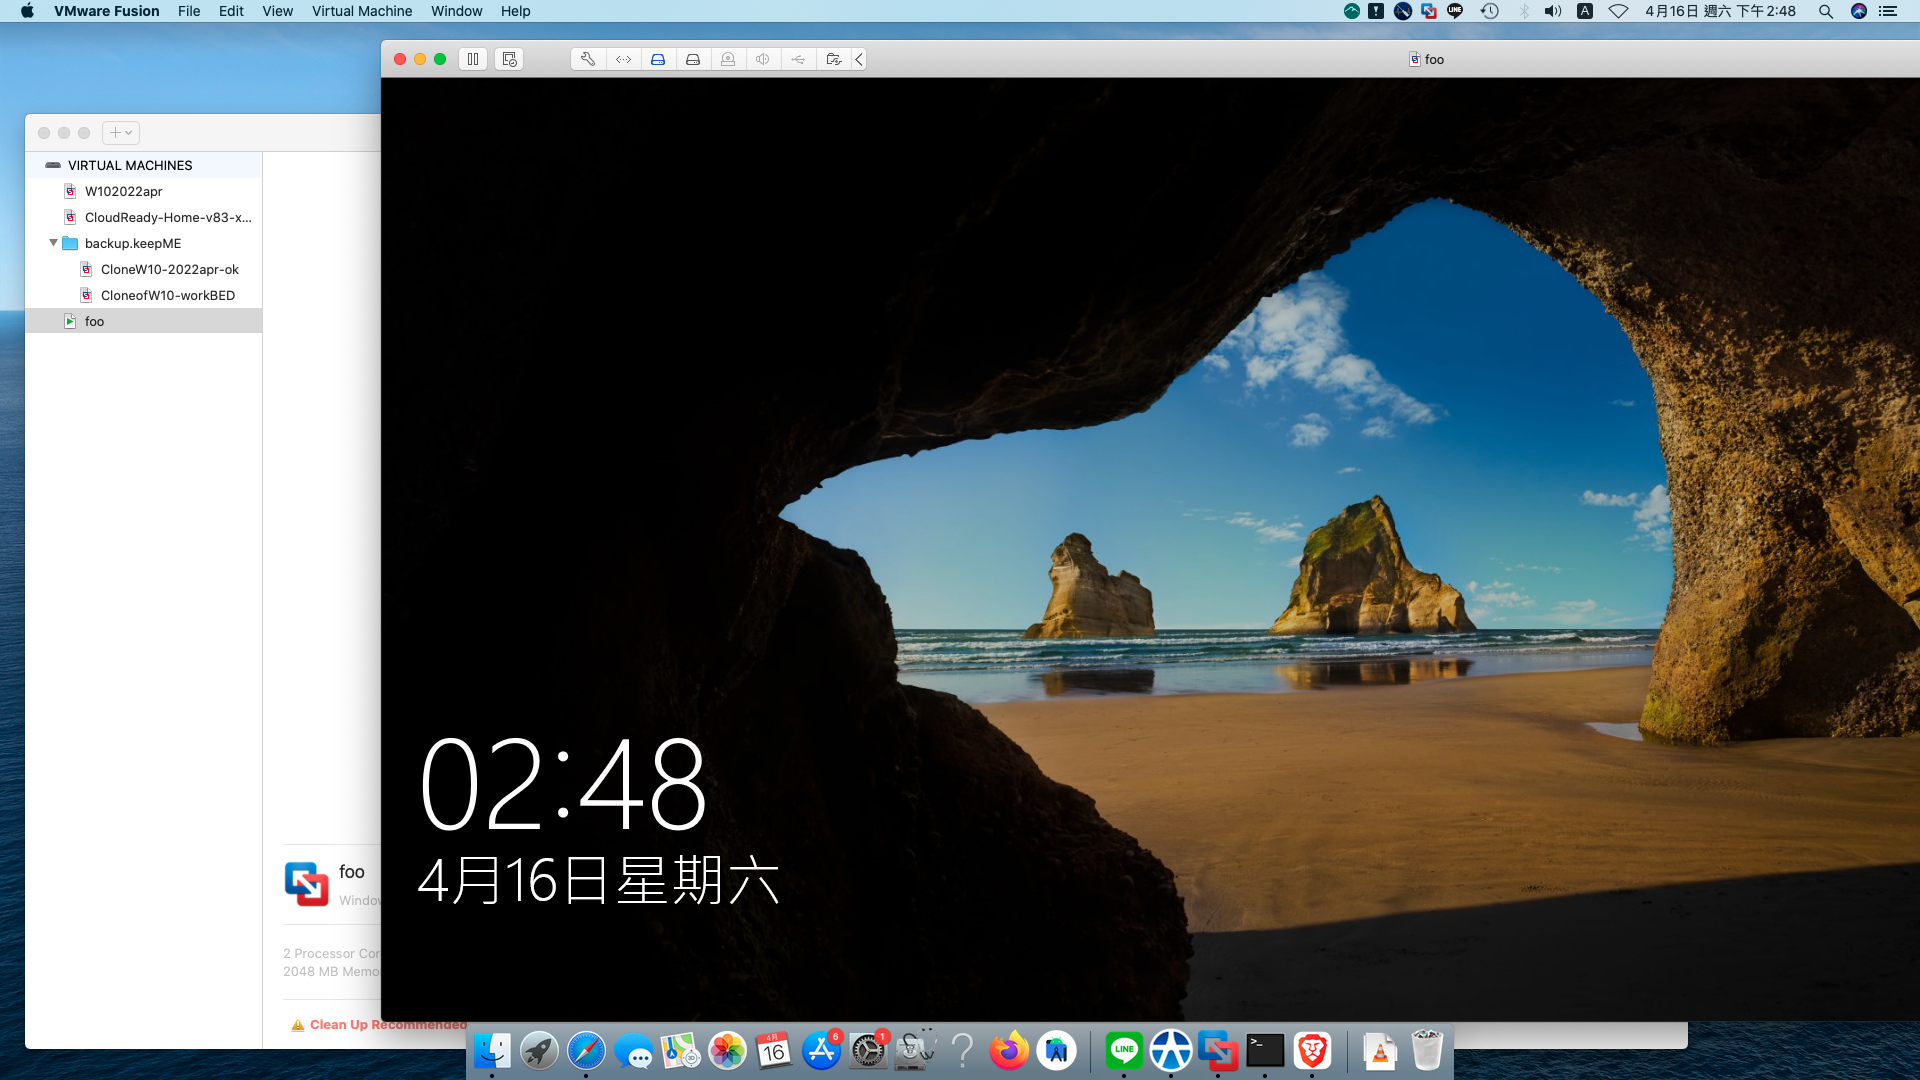The height and width of the screenshot is (1080, 1920).
Task: Open the Virtual Machine menu
Action: coord(361,11)
